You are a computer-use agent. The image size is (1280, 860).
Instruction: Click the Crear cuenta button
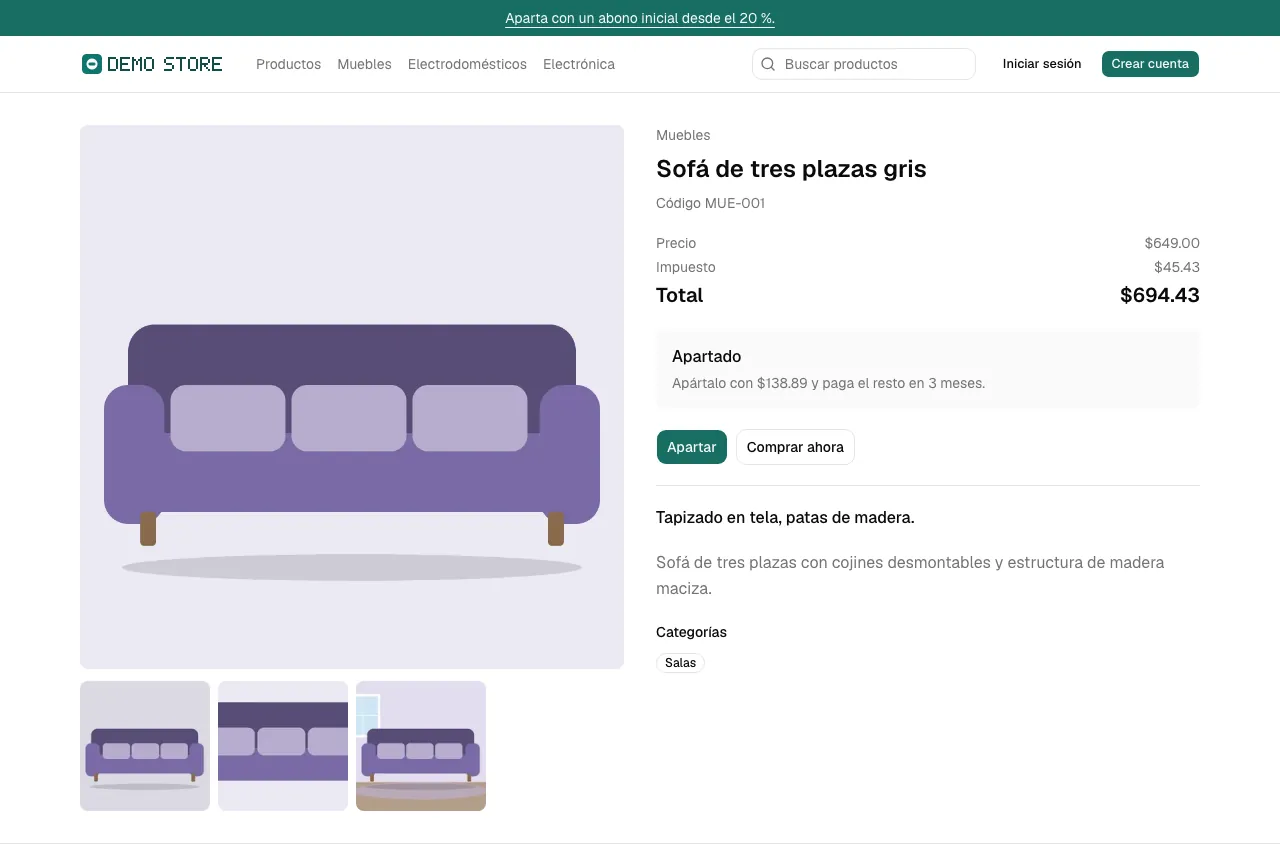click(x=1150, y=64)
